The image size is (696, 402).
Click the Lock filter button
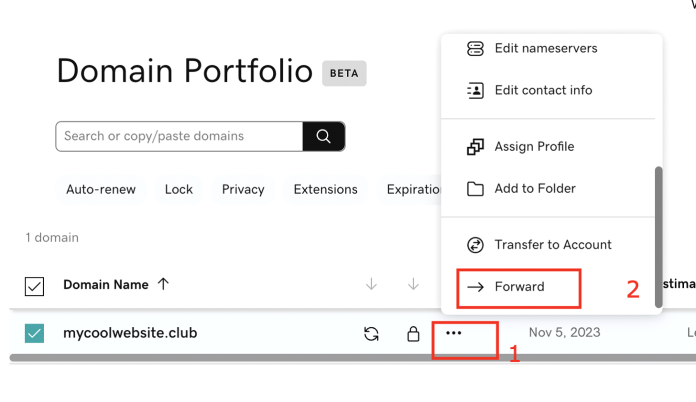(x=179, y=189)
